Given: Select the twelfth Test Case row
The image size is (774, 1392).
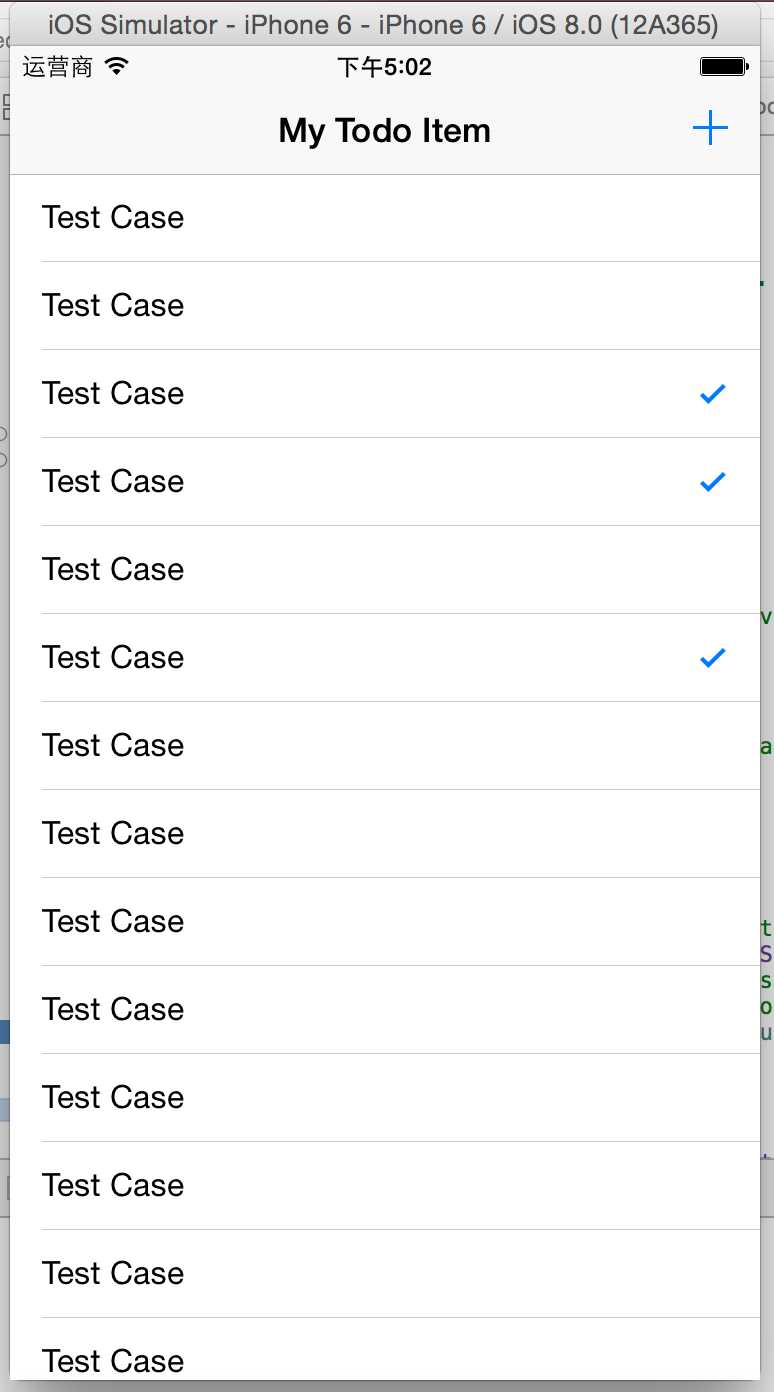Looking at the screenshot, I should click(x=385, y=1186).
